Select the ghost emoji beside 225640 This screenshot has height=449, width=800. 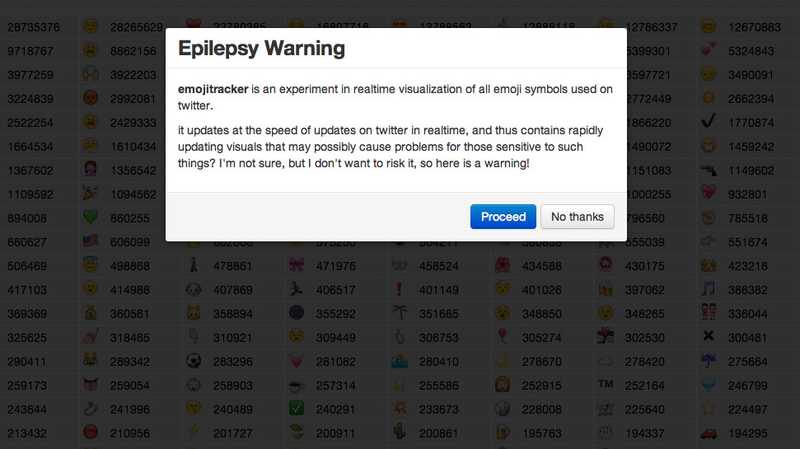[x=605, y=408]
